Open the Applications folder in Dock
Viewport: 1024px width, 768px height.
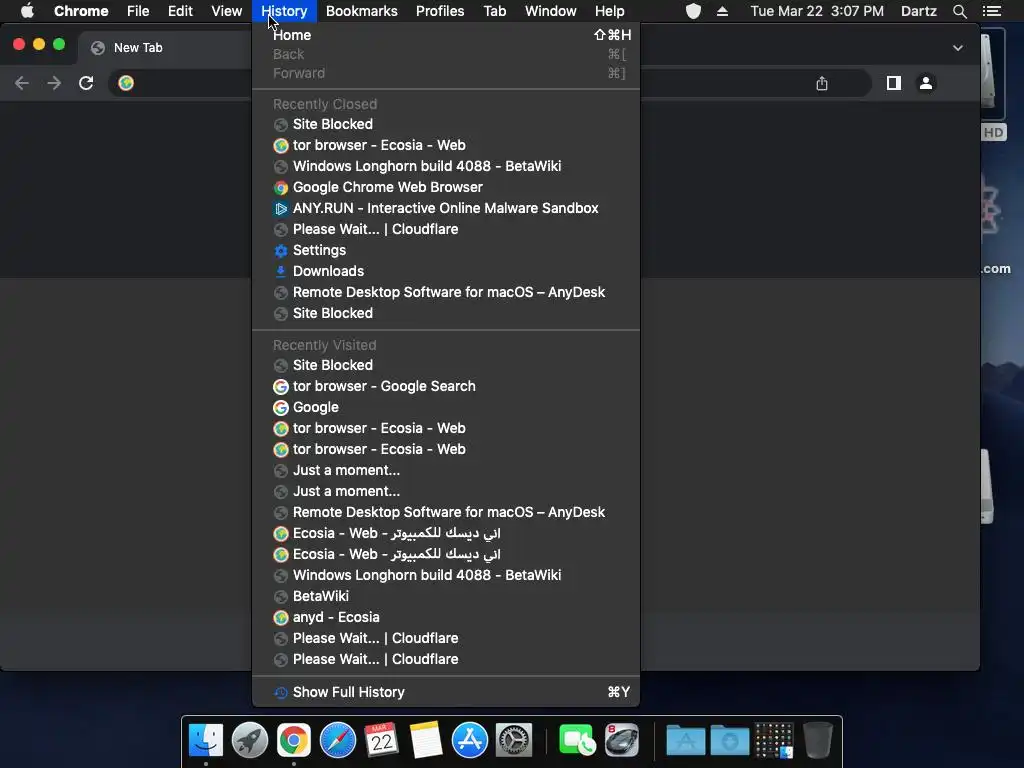(x=685, y=741)
